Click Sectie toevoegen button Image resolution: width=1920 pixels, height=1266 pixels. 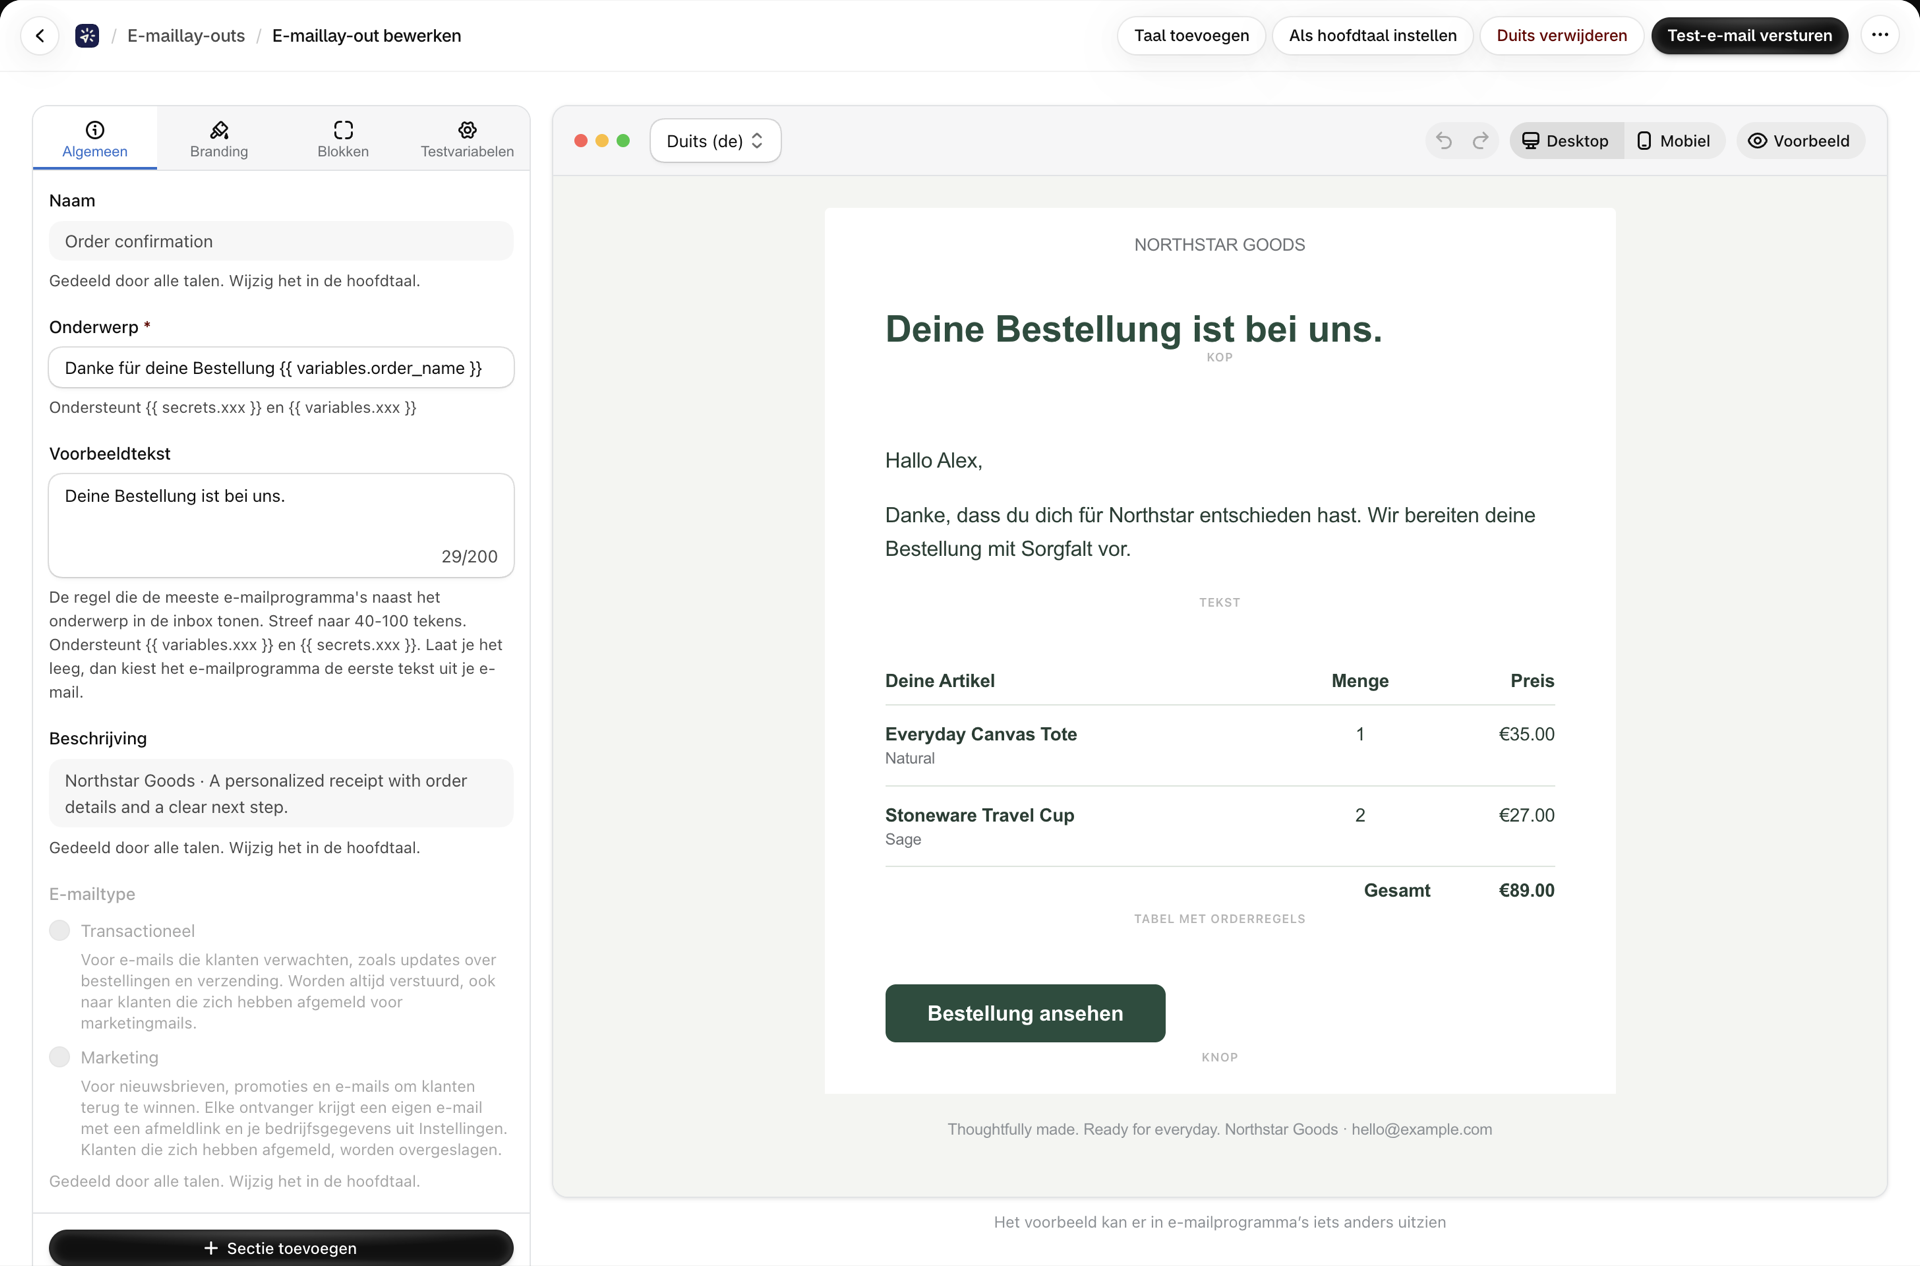point(281,1248)
